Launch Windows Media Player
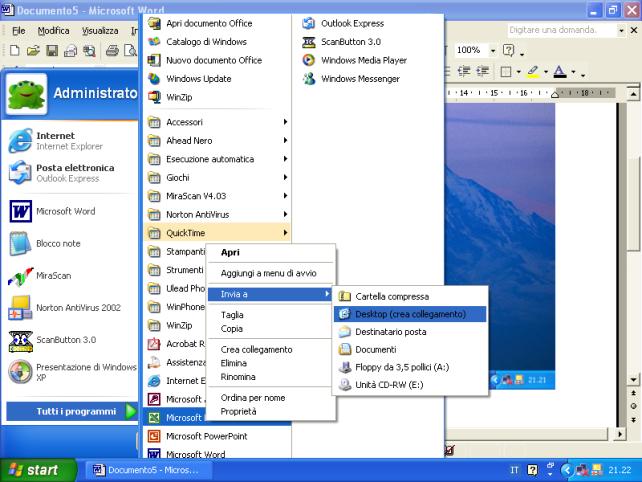 coord(368,60)
